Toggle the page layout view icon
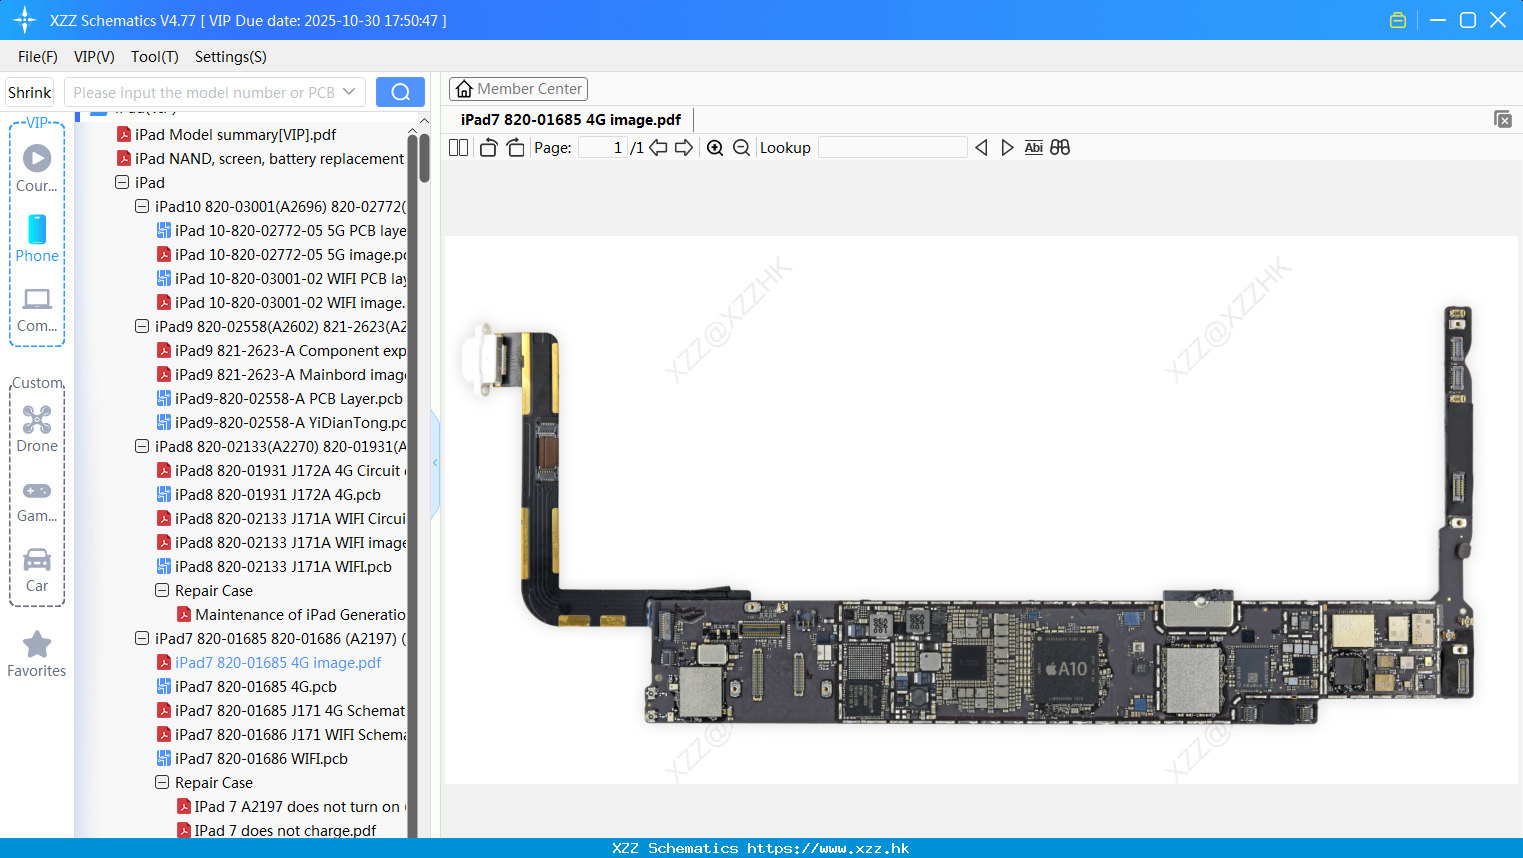The width and height of the screenshot is (1523, 858). pyautogui.click(x=458, y=148)
